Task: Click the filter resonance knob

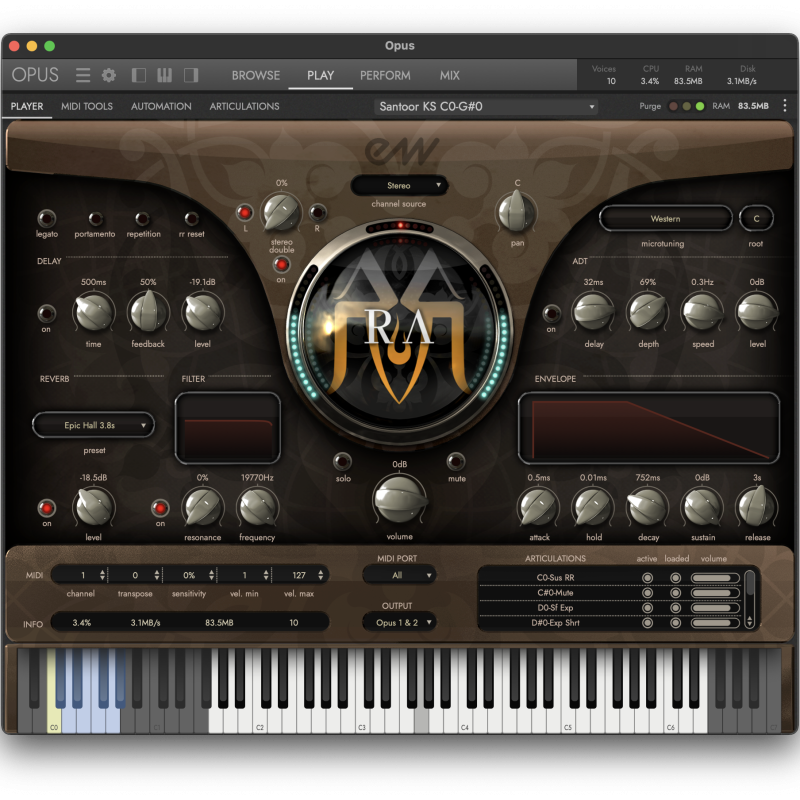Action: (203, 507)
